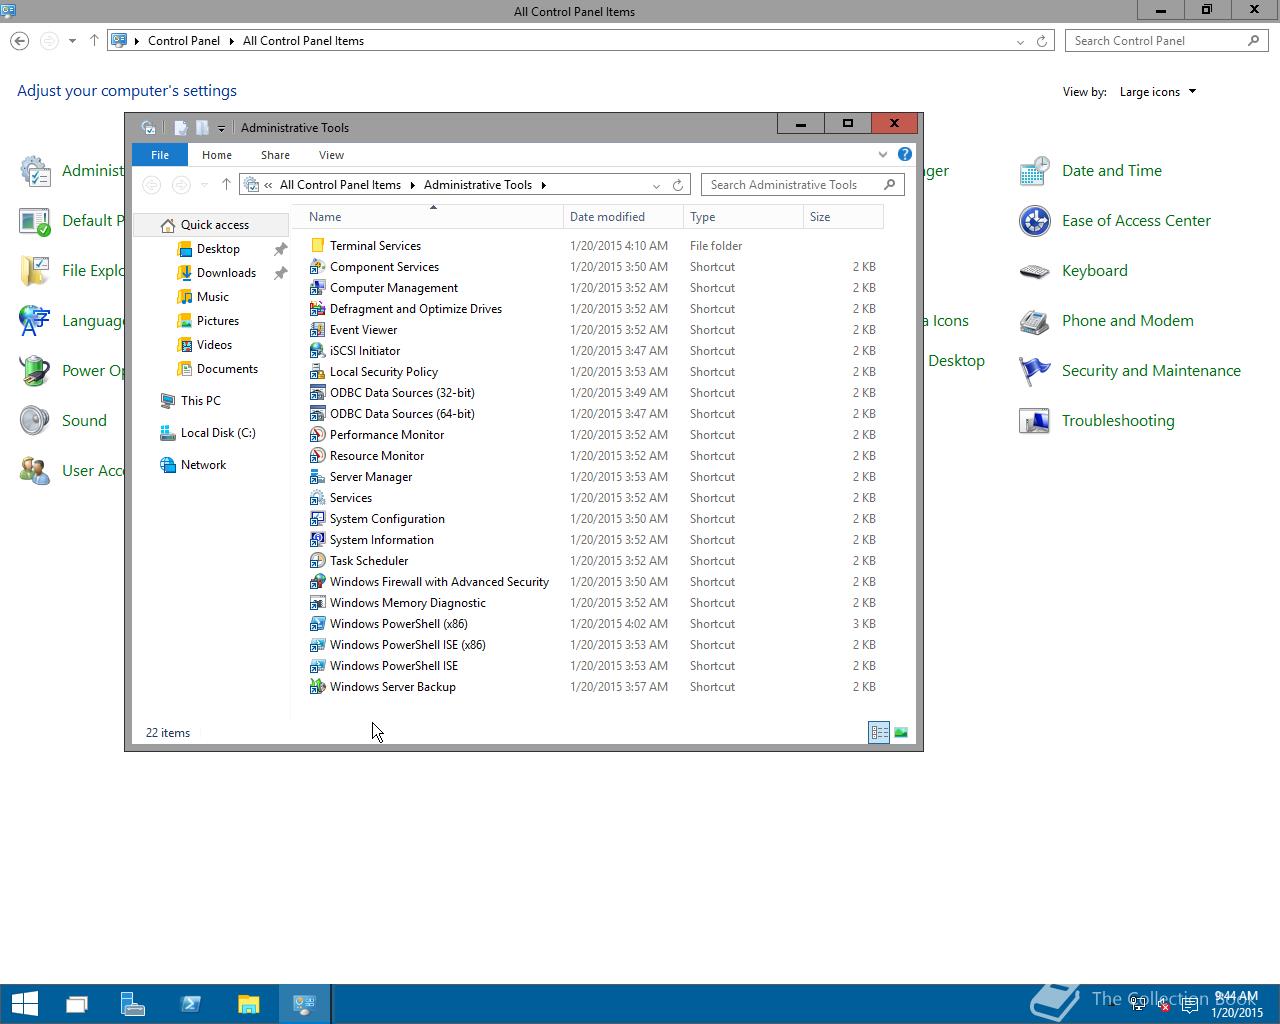
Task: Click the Date and Time control panel icon
Action: tap(1034, 171)
